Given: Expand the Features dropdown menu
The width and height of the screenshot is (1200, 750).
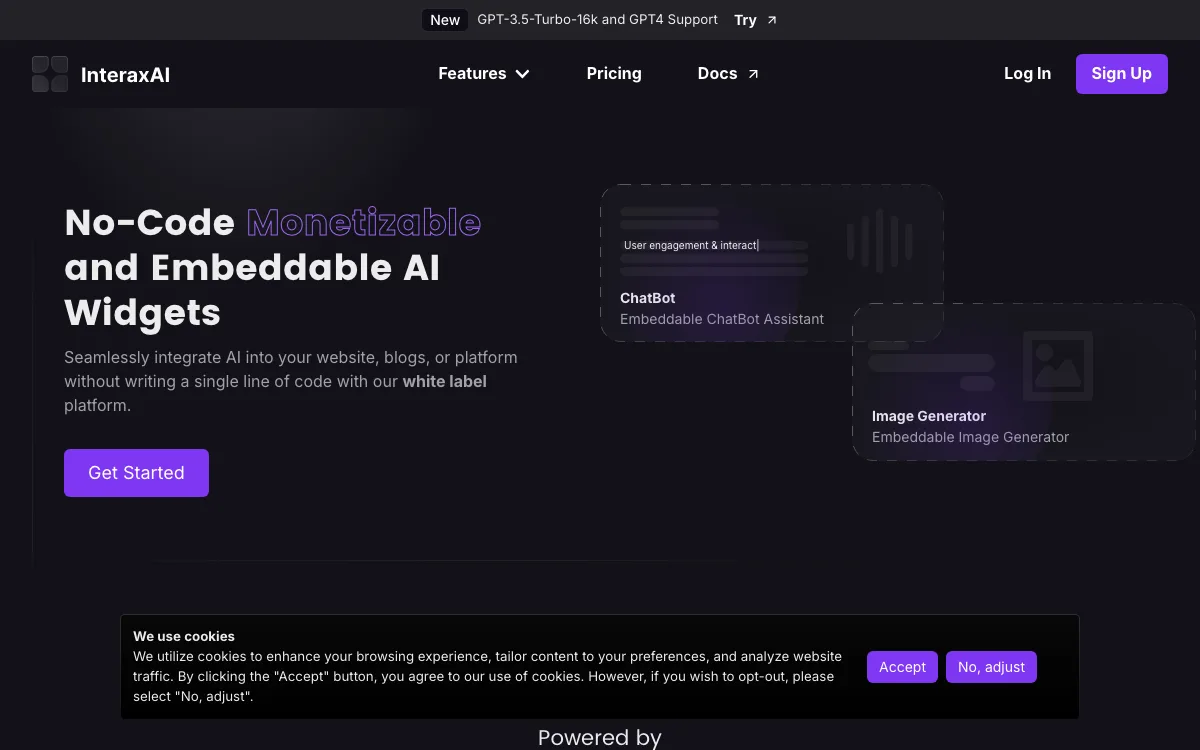Looking at the screenshot, I should click(x=484, y=74).
